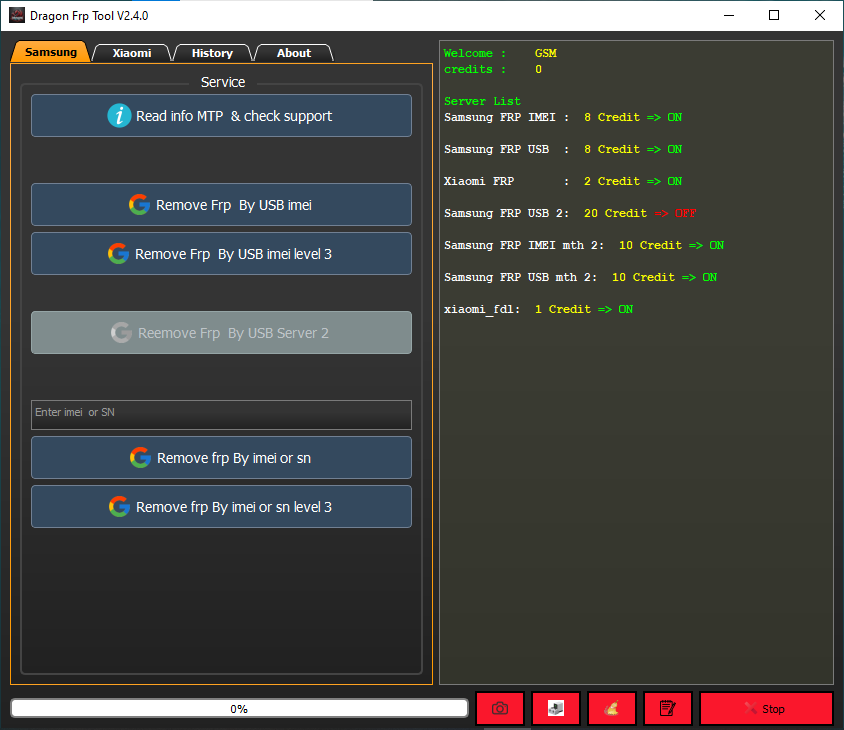This screenshot has height=730, width=844.
Task: Switch to the Xiaomi tab
Action: point(131,53)
